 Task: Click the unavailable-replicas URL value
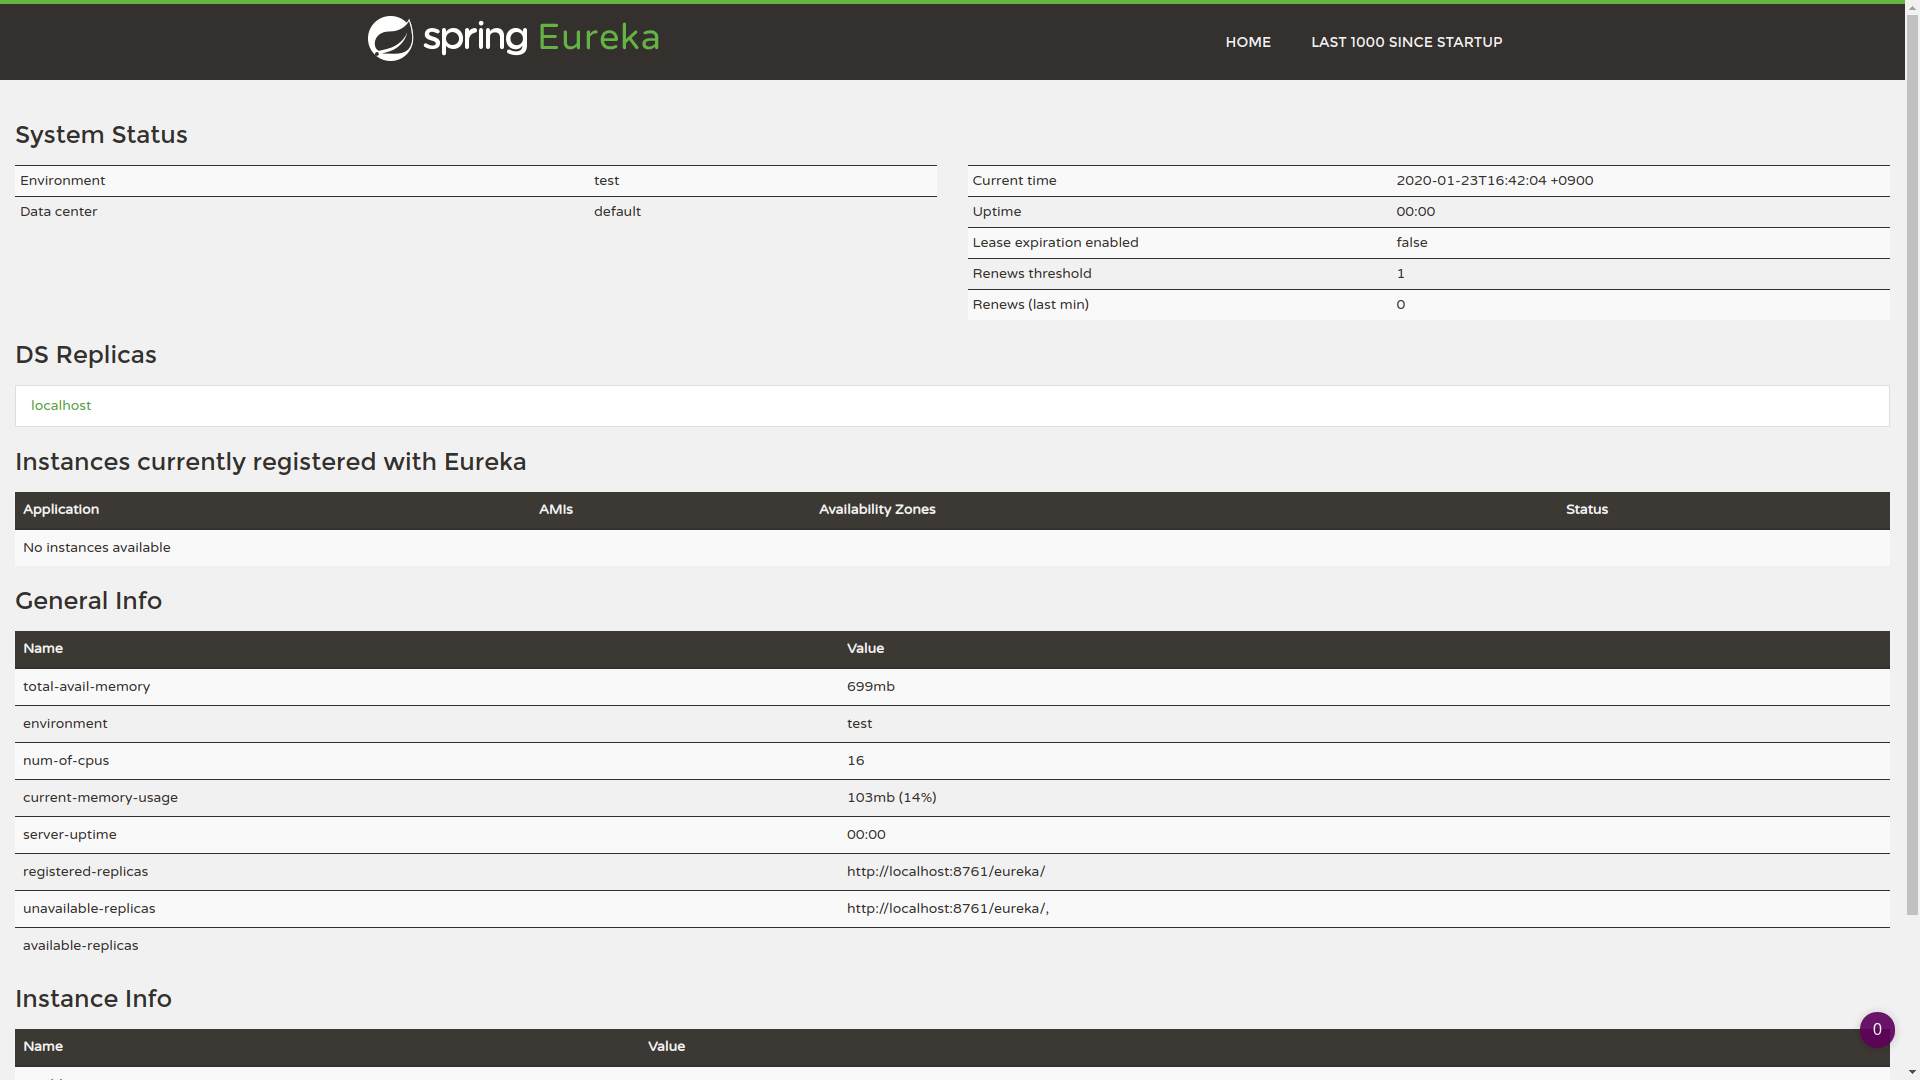(947, 908)
